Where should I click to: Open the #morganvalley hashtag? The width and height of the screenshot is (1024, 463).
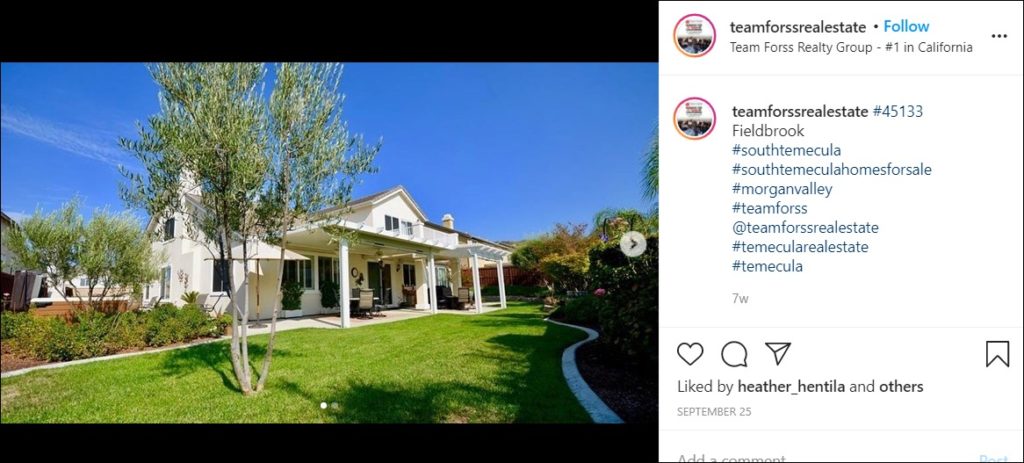[x=782, y=189]
